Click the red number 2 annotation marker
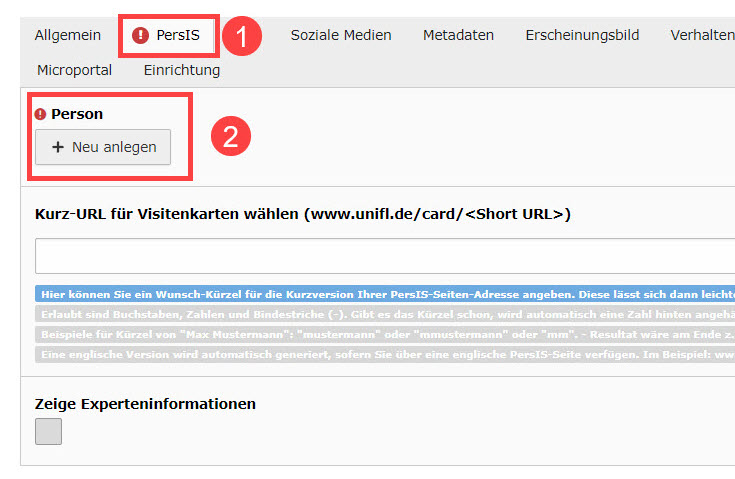This screenshot has height=479, width=735. [229, 136]
